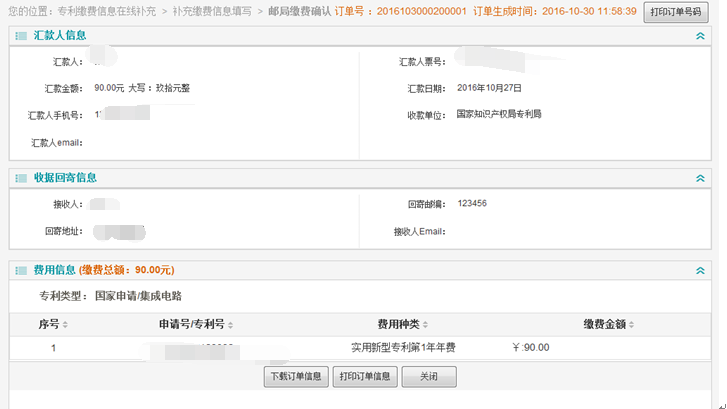This screenshot has width=727, height=409.
Task: Click 缴费总额：90.00元 total text
Action: [127, 270]
